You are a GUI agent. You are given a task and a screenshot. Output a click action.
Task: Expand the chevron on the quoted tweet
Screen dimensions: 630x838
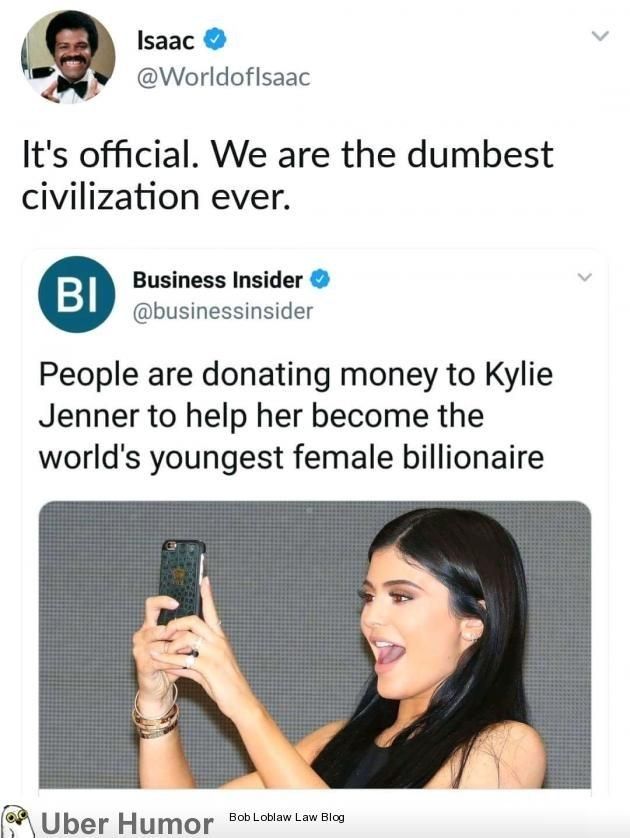(x=585, y=277)
